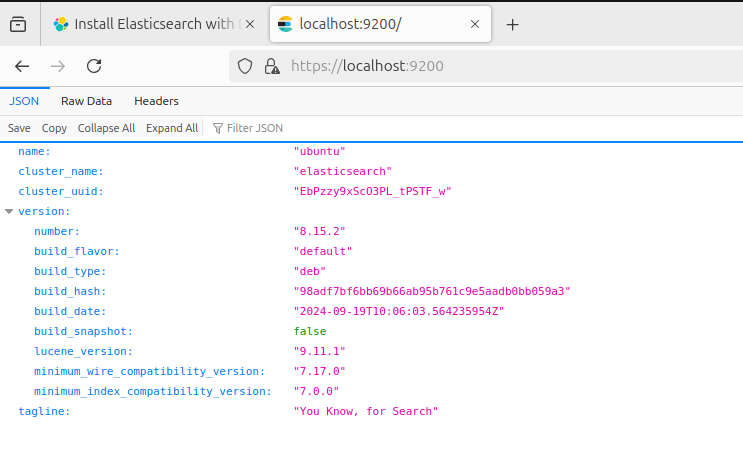Image resolution: width=743 pixels, height=472 pixels.
Task: Switch to the JSON viewer tab
Action: 24,101
